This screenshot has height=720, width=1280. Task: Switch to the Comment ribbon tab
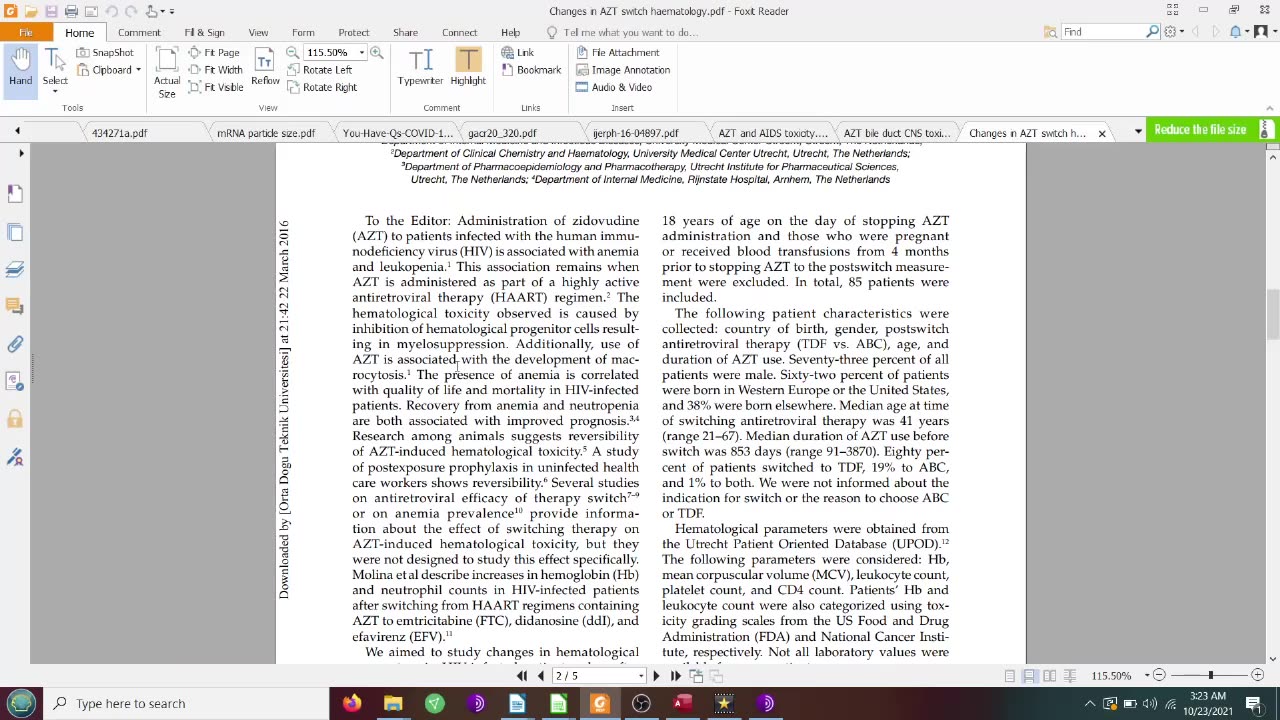point(139,32)
